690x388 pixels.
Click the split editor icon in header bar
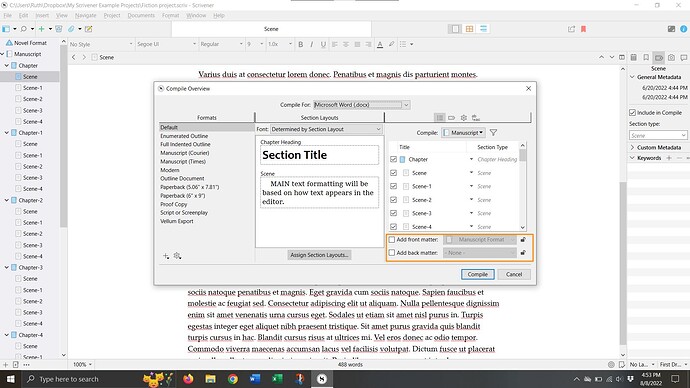pyautogui.click(x=622, y=58)
